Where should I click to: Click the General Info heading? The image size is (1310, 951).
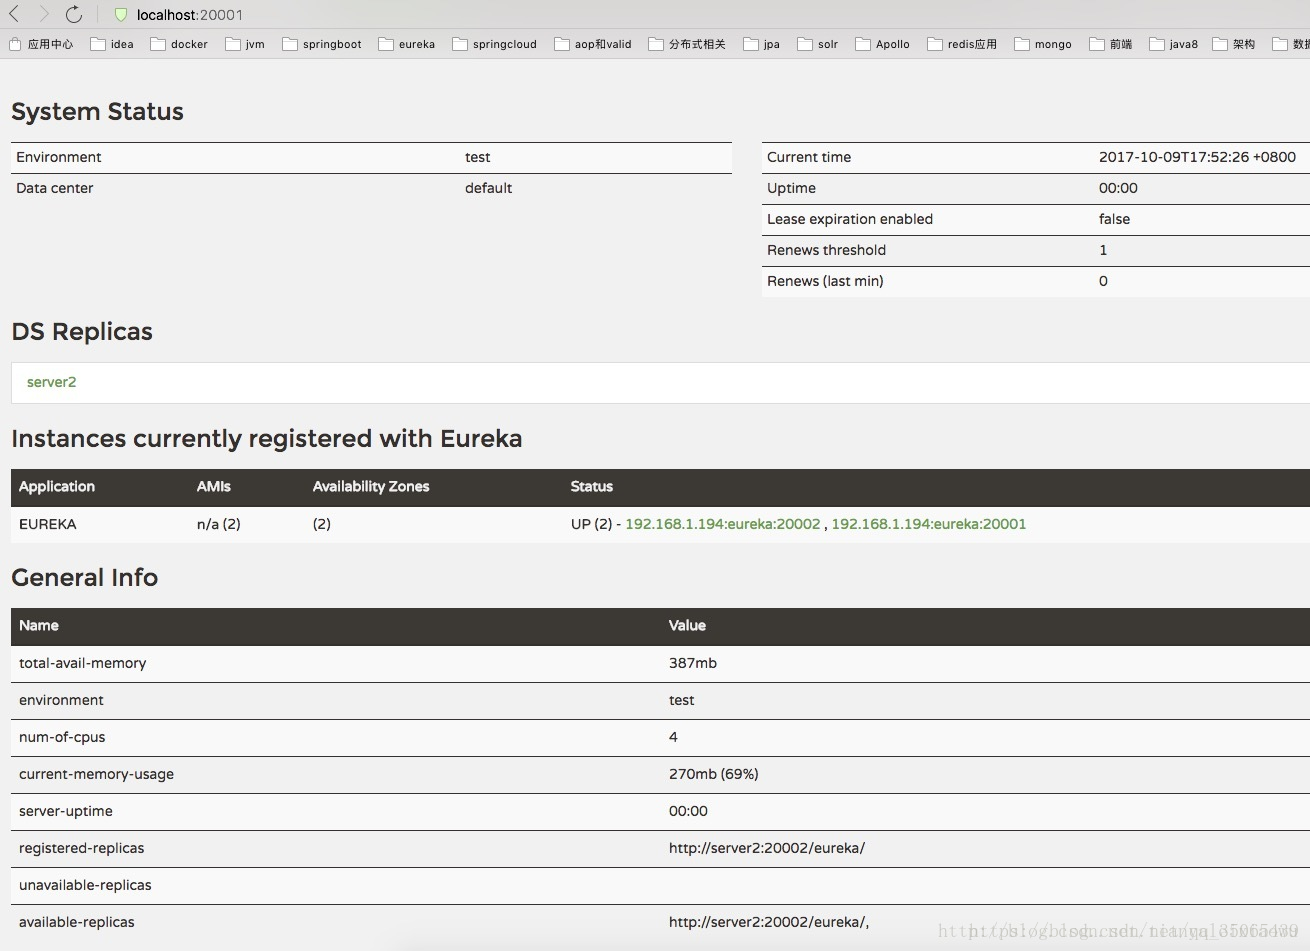tap(85, 578)
